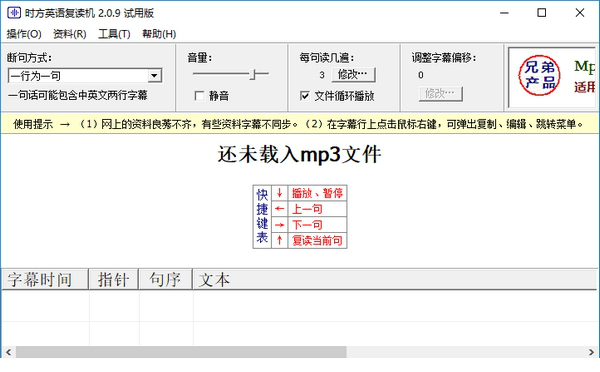Click the 兄弟产品 round stamp logo
This screenshot has width=600, height=372.
[x=539, y=75]
